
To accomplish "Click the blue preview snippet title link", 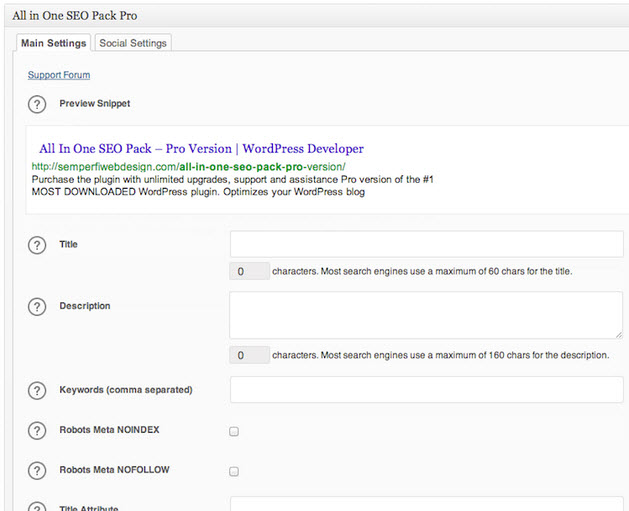I will (x=201, y=148).
